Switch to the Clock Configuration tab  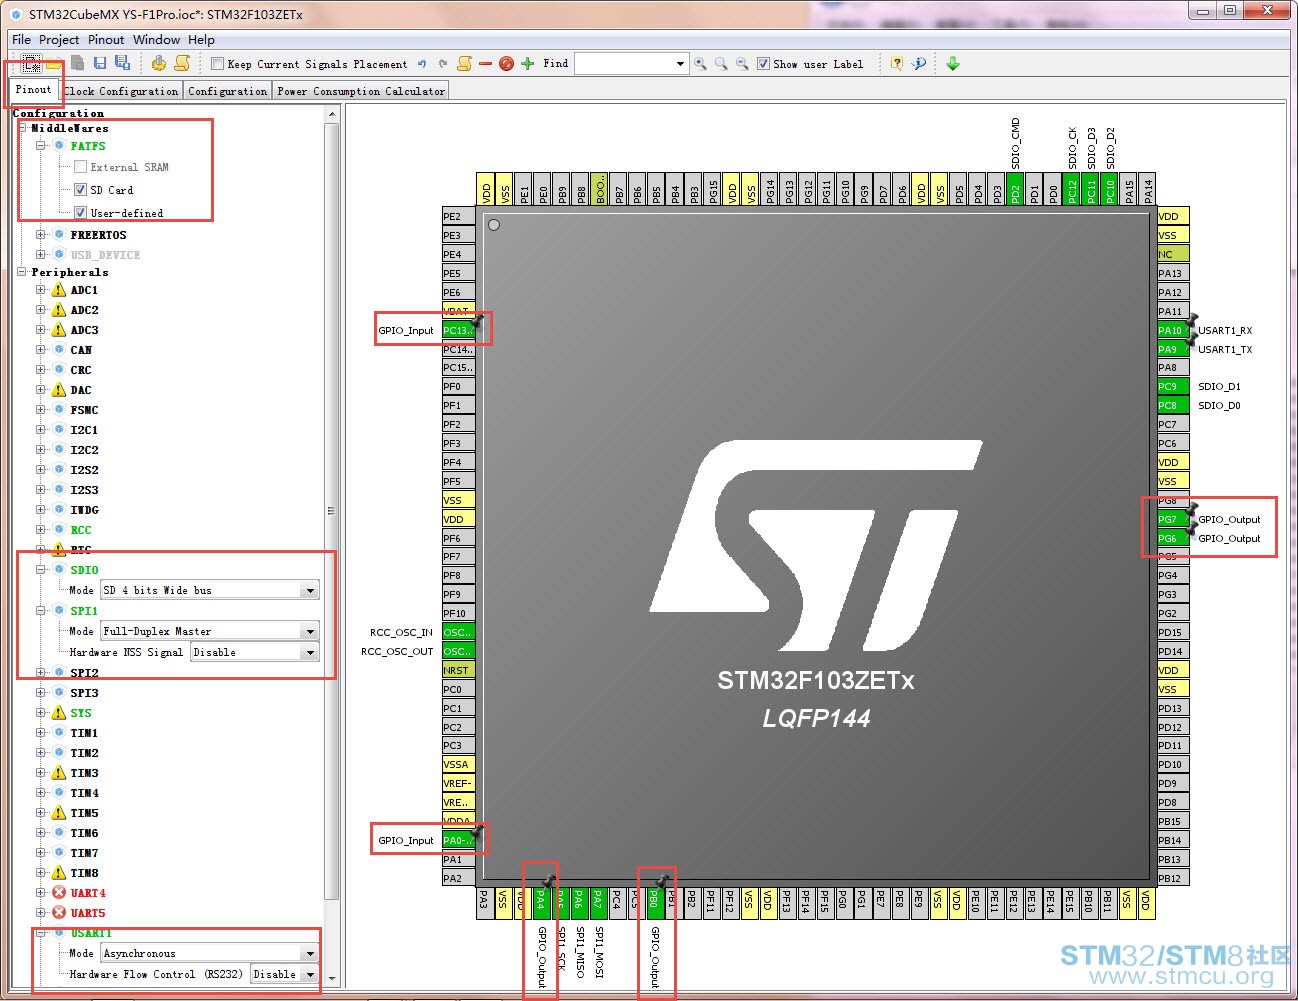click(x=122, y=91)
